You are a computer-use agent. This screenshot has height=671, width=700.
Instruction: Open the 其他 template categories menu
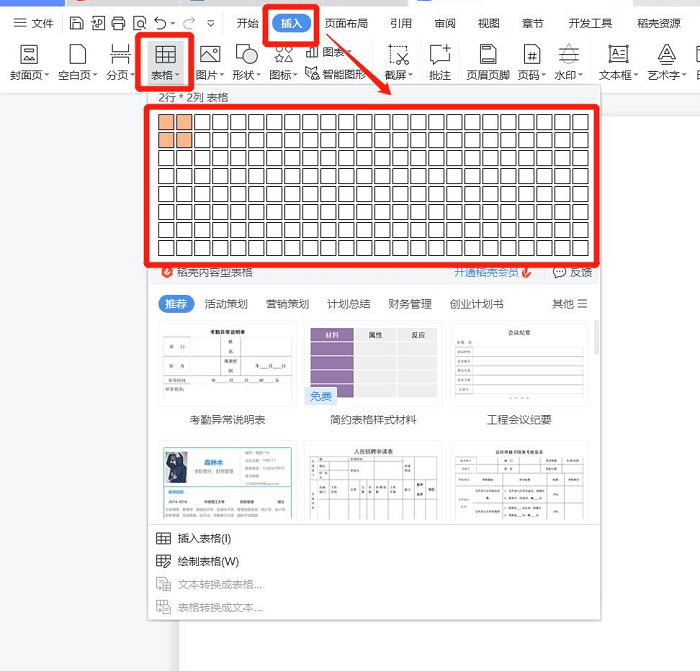pyautogui.click(x=569, y=304)
